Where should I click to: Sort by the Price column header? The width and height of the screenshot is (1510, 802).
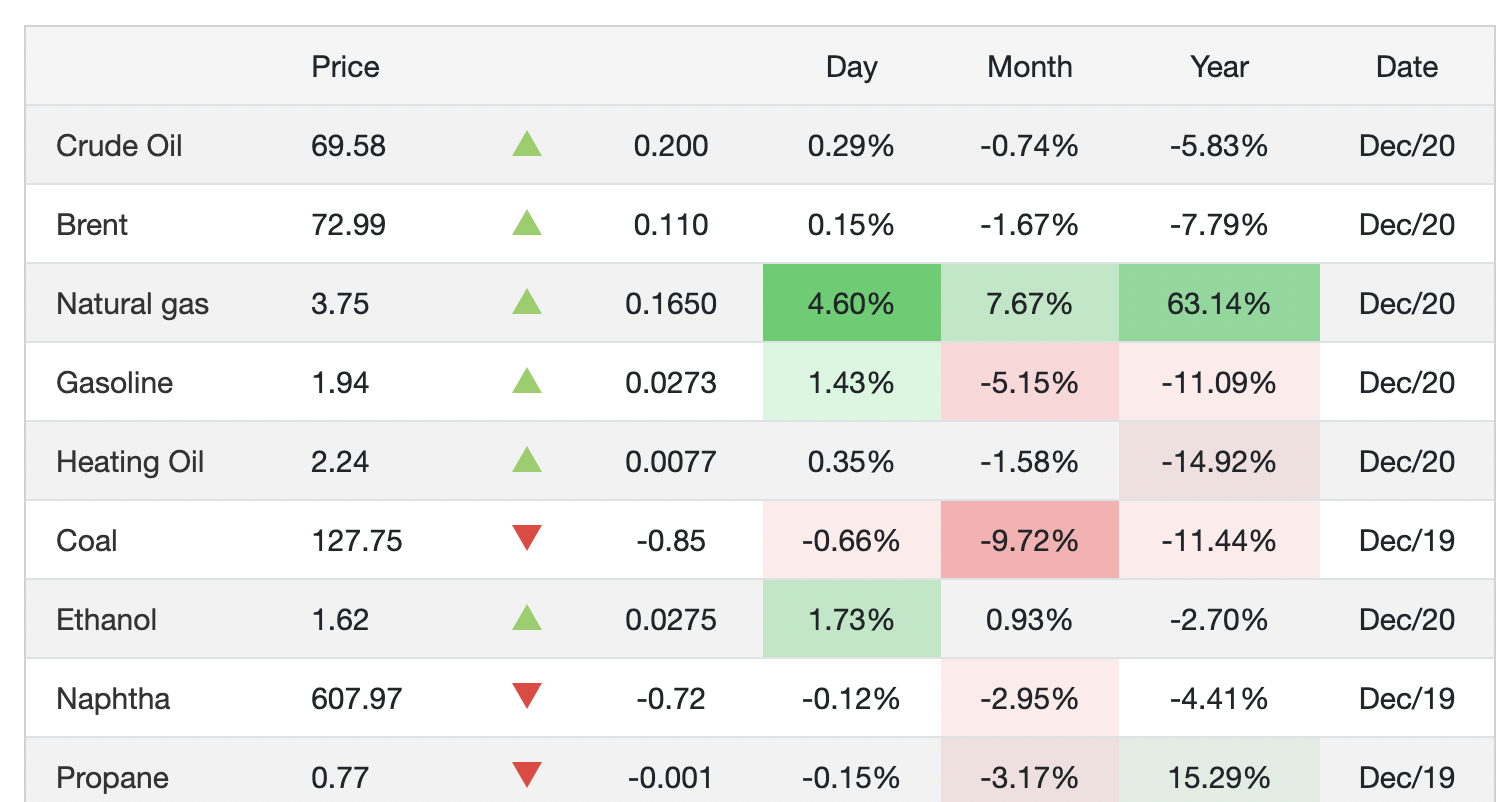pyautogui.click(x=346, y=67)
